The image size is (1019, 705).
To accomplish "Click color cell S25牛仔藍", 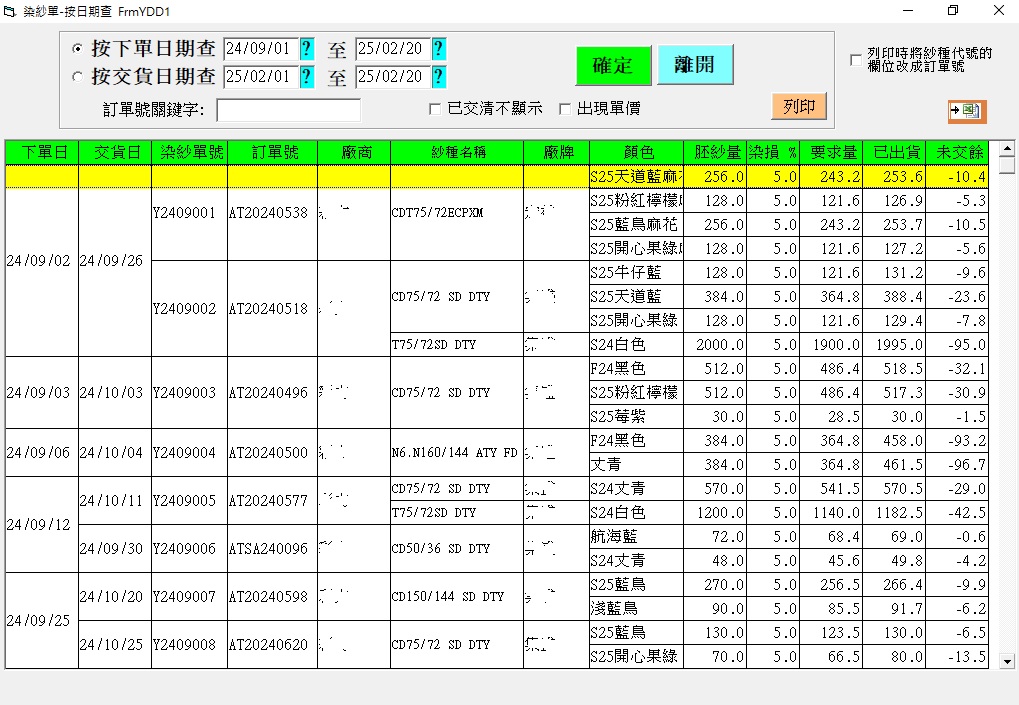I will click(x=637, y=272).
